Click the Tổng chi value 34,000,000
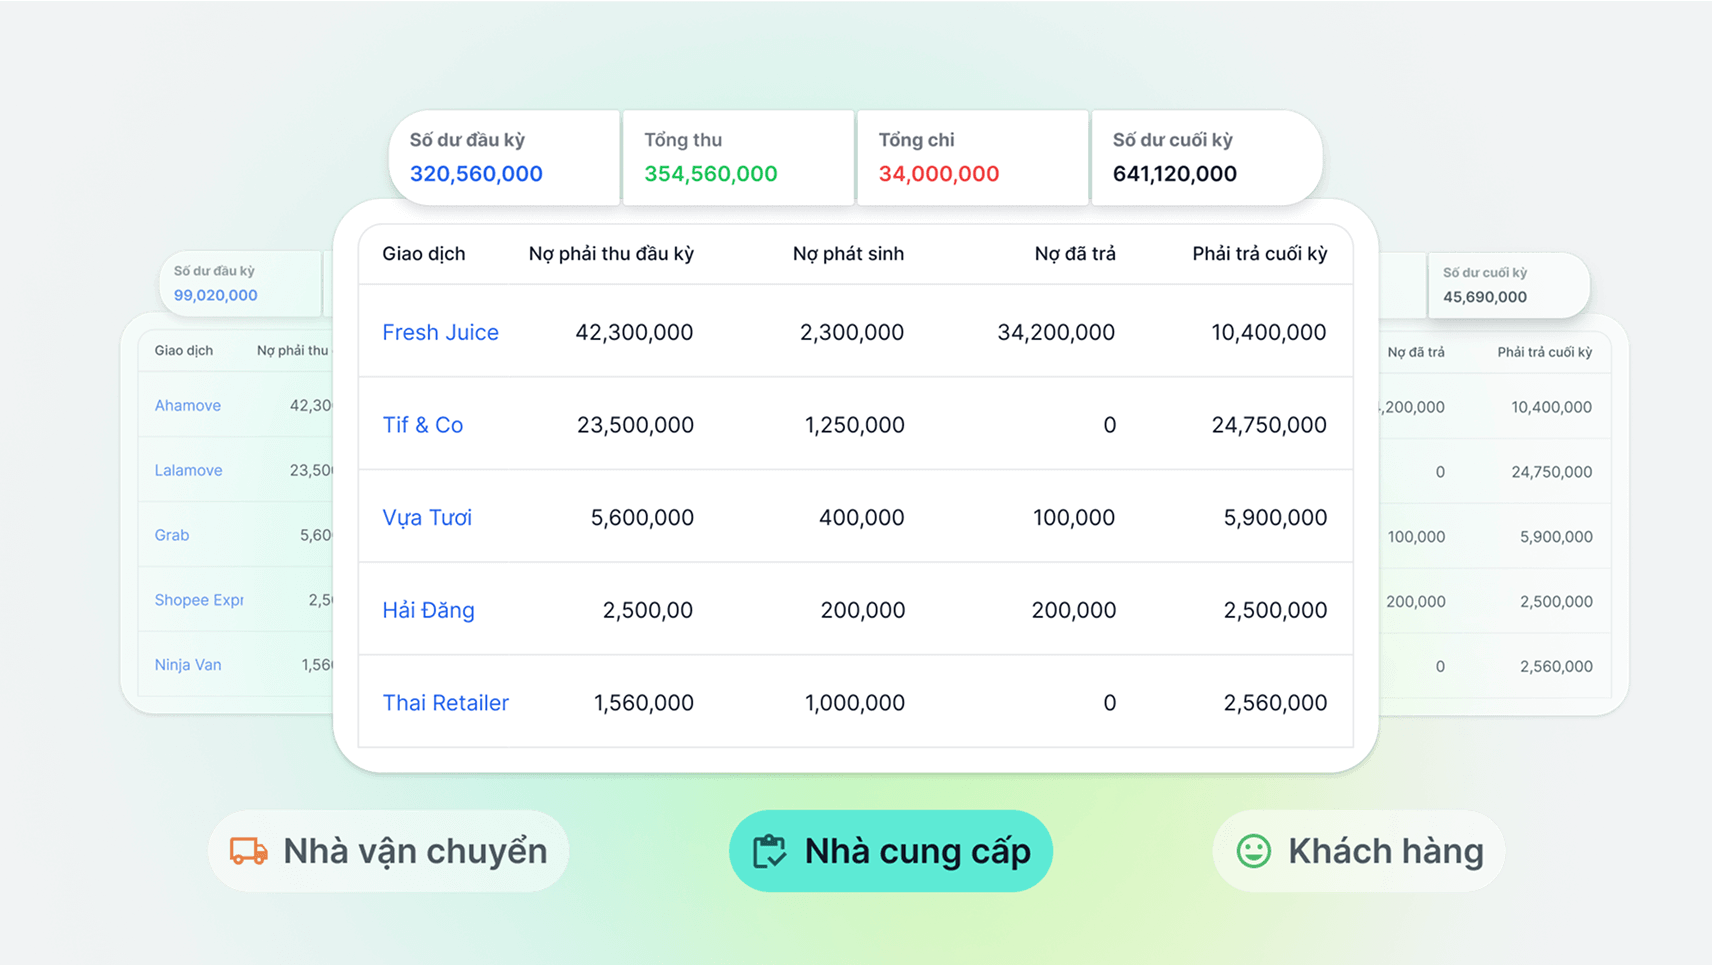Screen dimensions: 1712x965 [x=939, y=174]
